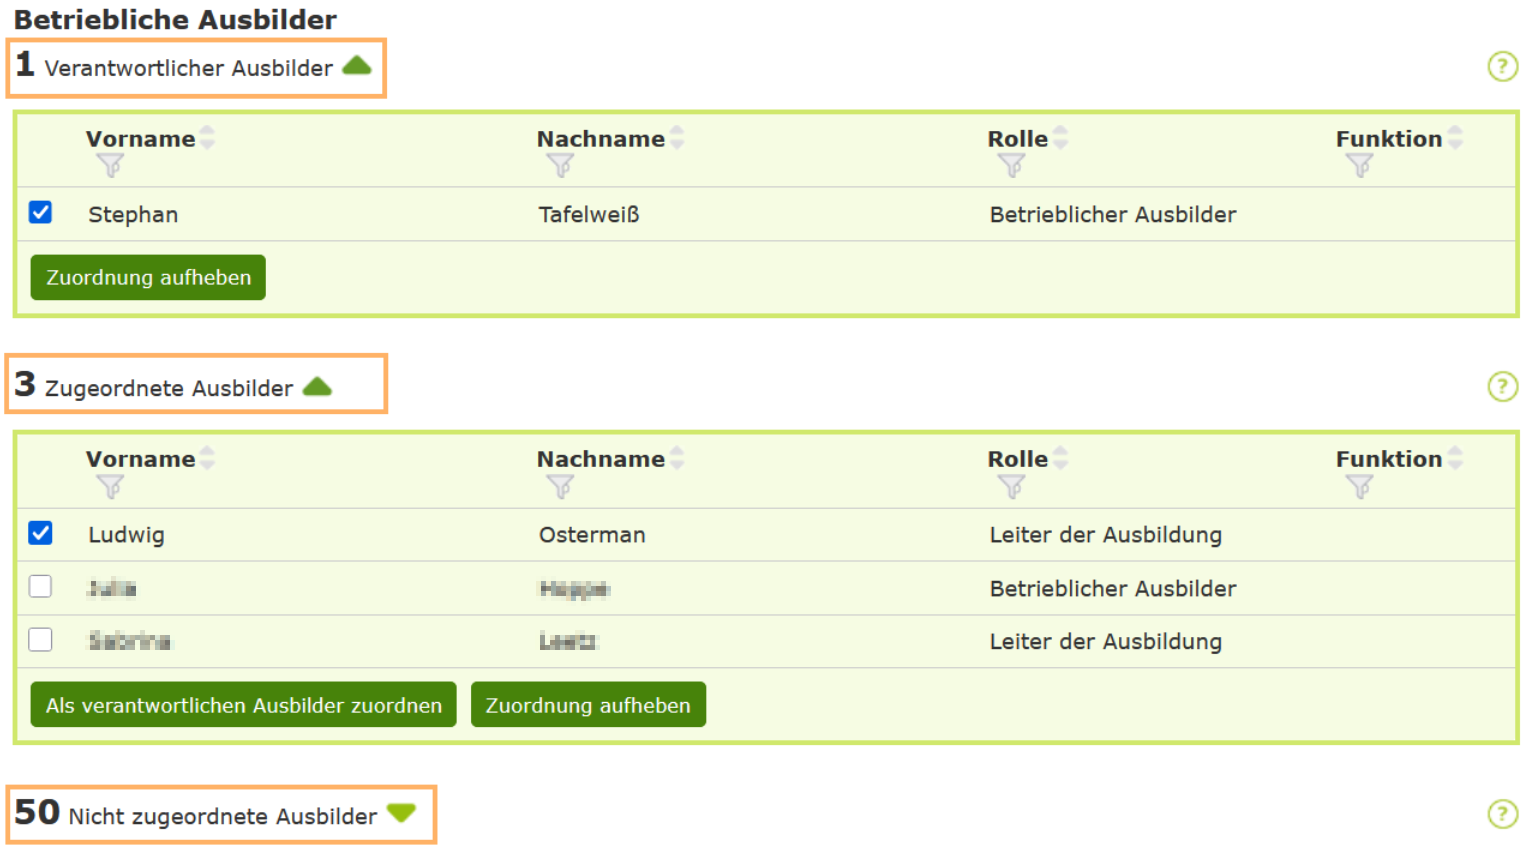1536x851 pixels.
Task: Collapse the Zugeordnete Ausbilder section
Action: [316, 387]
